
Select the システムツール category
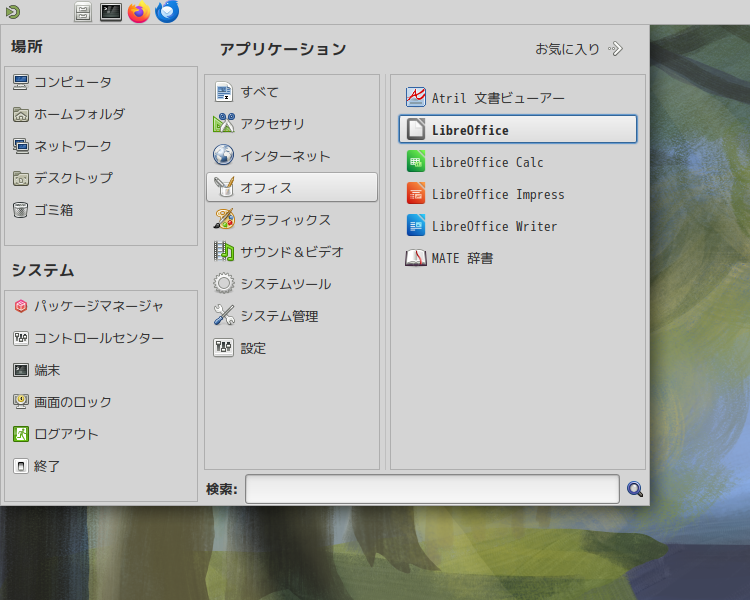click(292, 284)
